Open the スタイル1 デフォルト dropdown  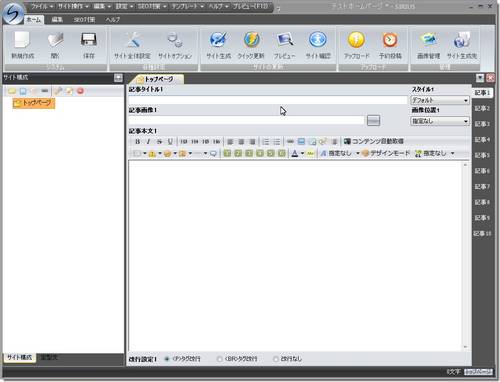(x=440, y=100)
